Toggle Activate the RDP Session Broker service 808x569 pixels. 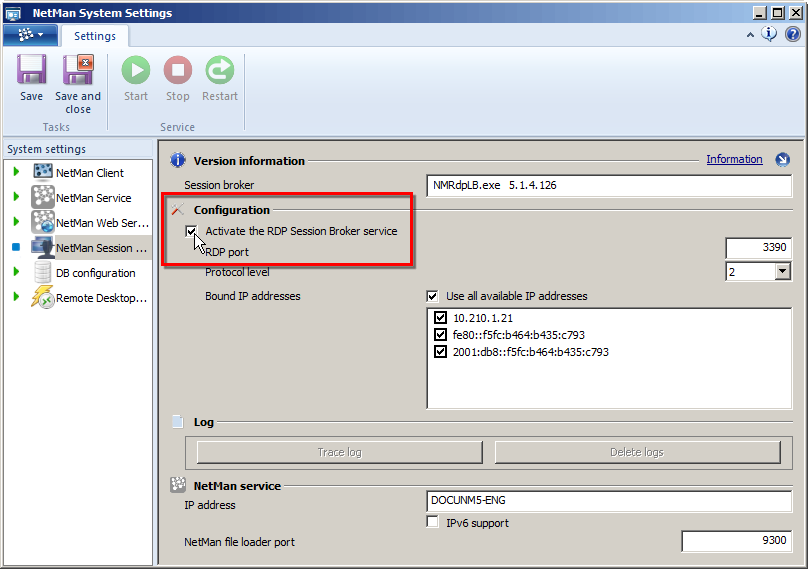(192, 231)
